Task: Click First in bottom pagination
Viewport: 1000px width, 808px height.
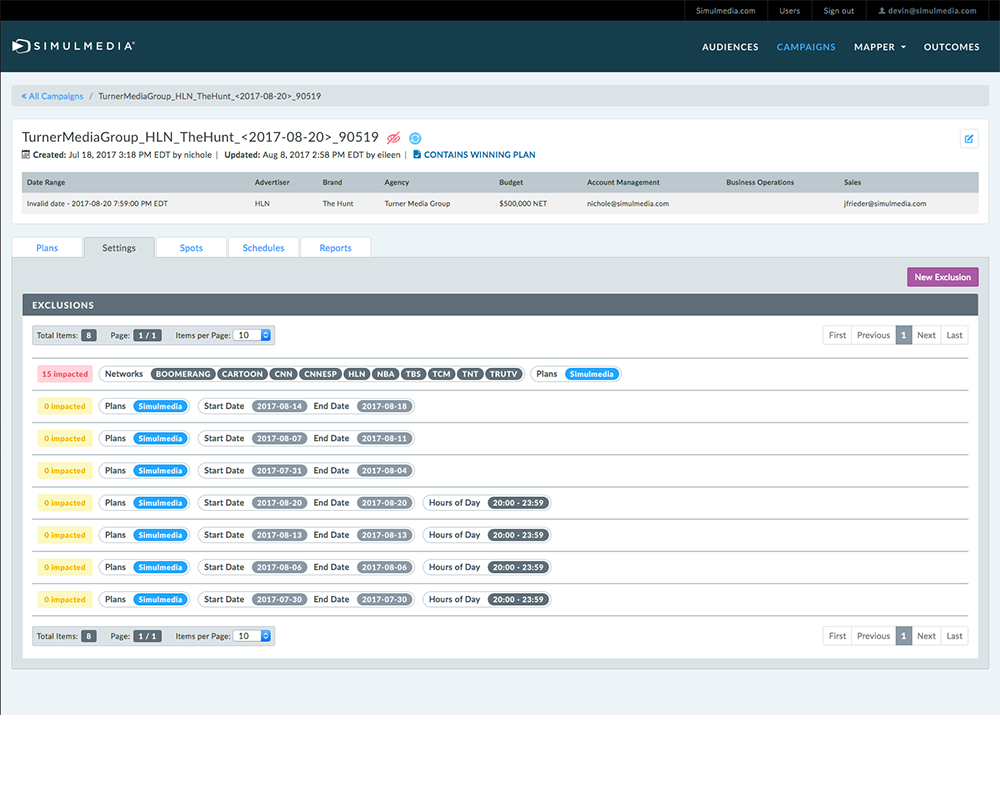Action: pos(837,636)
